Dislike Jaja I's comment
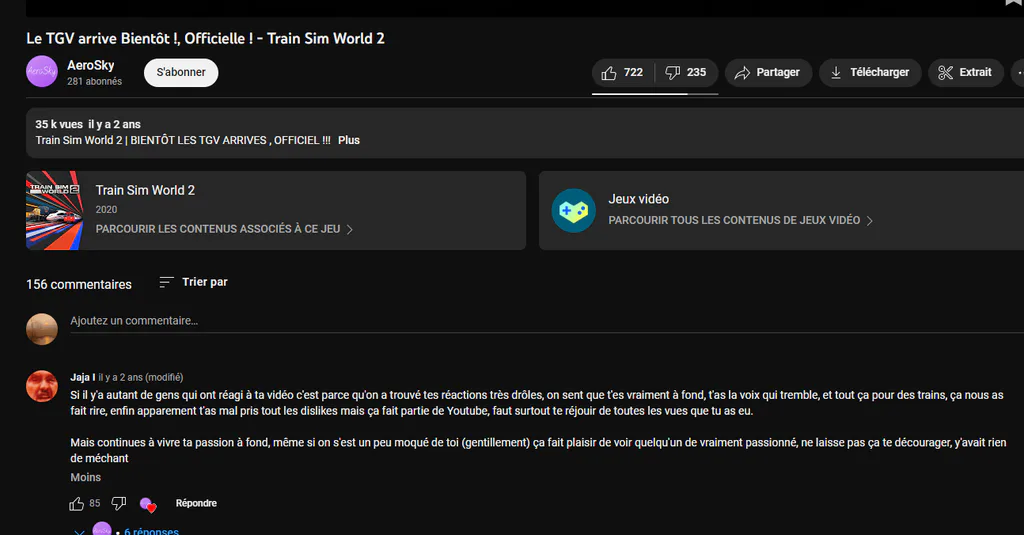This screenshot has height=535, width=1024. point(119,504)
